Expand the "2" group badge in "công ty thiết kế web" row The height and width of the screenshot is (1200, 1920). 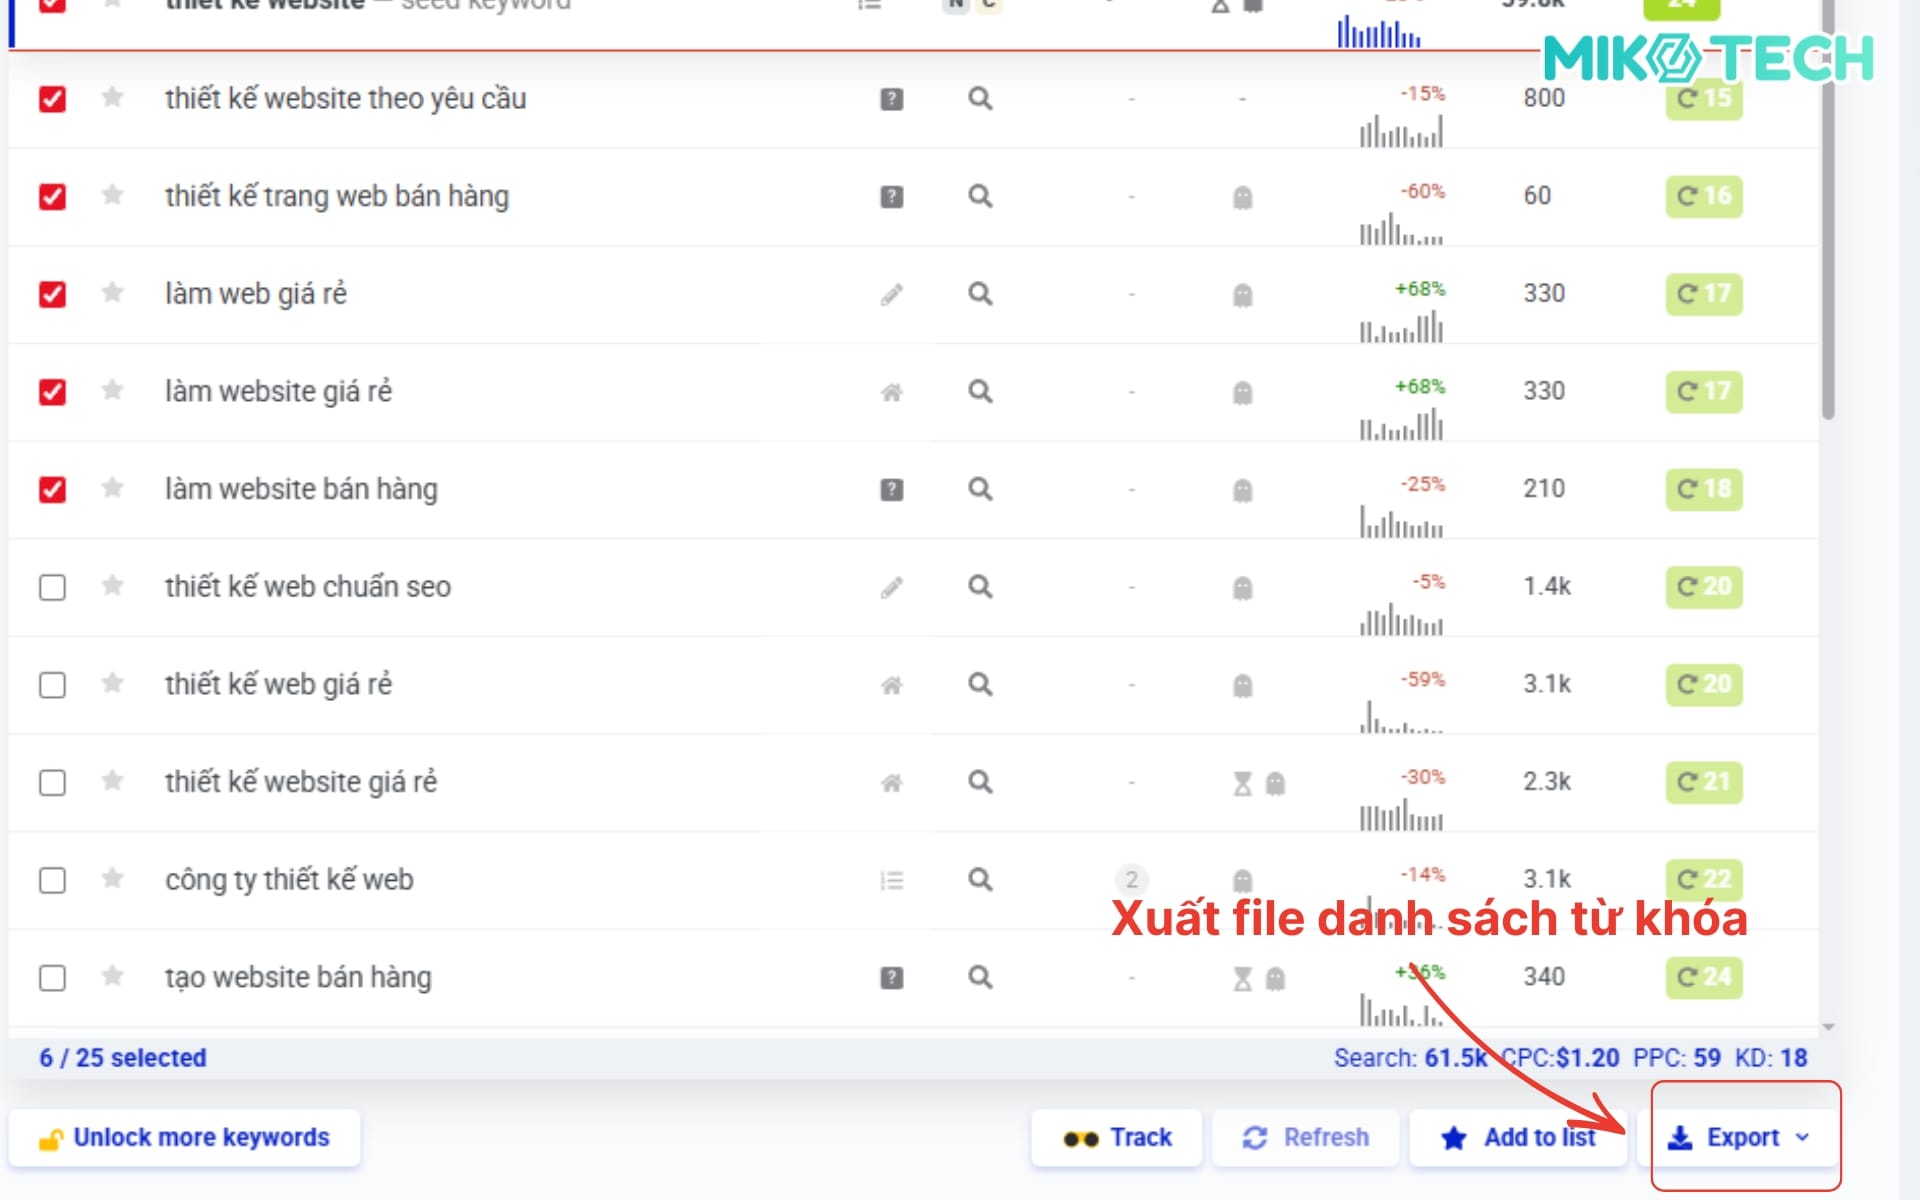1131,880
